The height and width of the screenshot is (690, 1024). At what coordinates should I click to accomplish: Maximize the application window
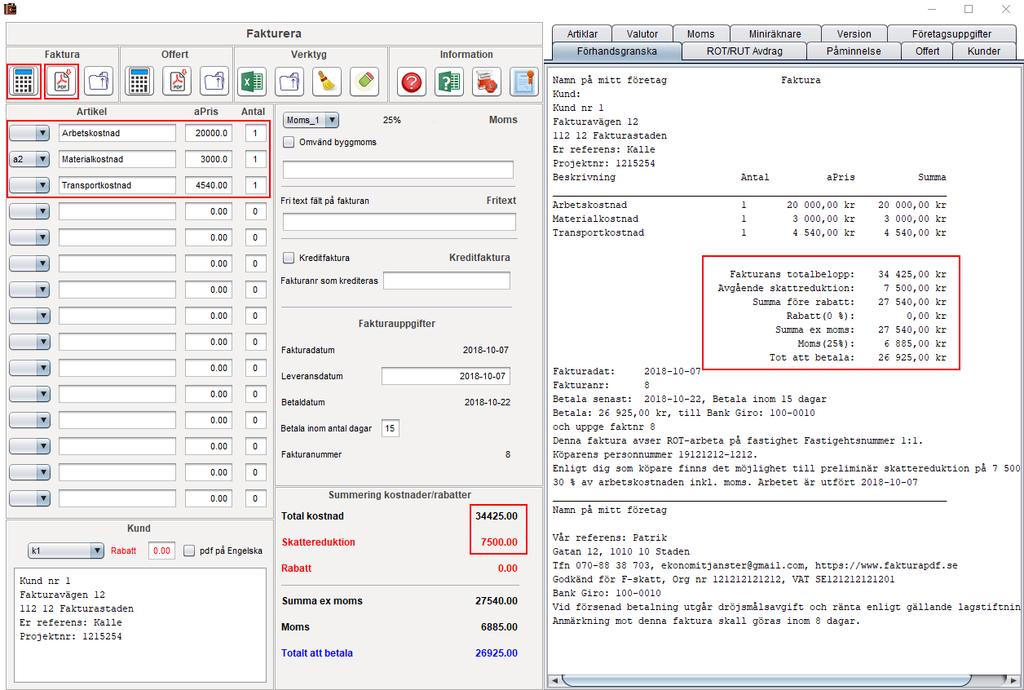(x=968, y=8)
